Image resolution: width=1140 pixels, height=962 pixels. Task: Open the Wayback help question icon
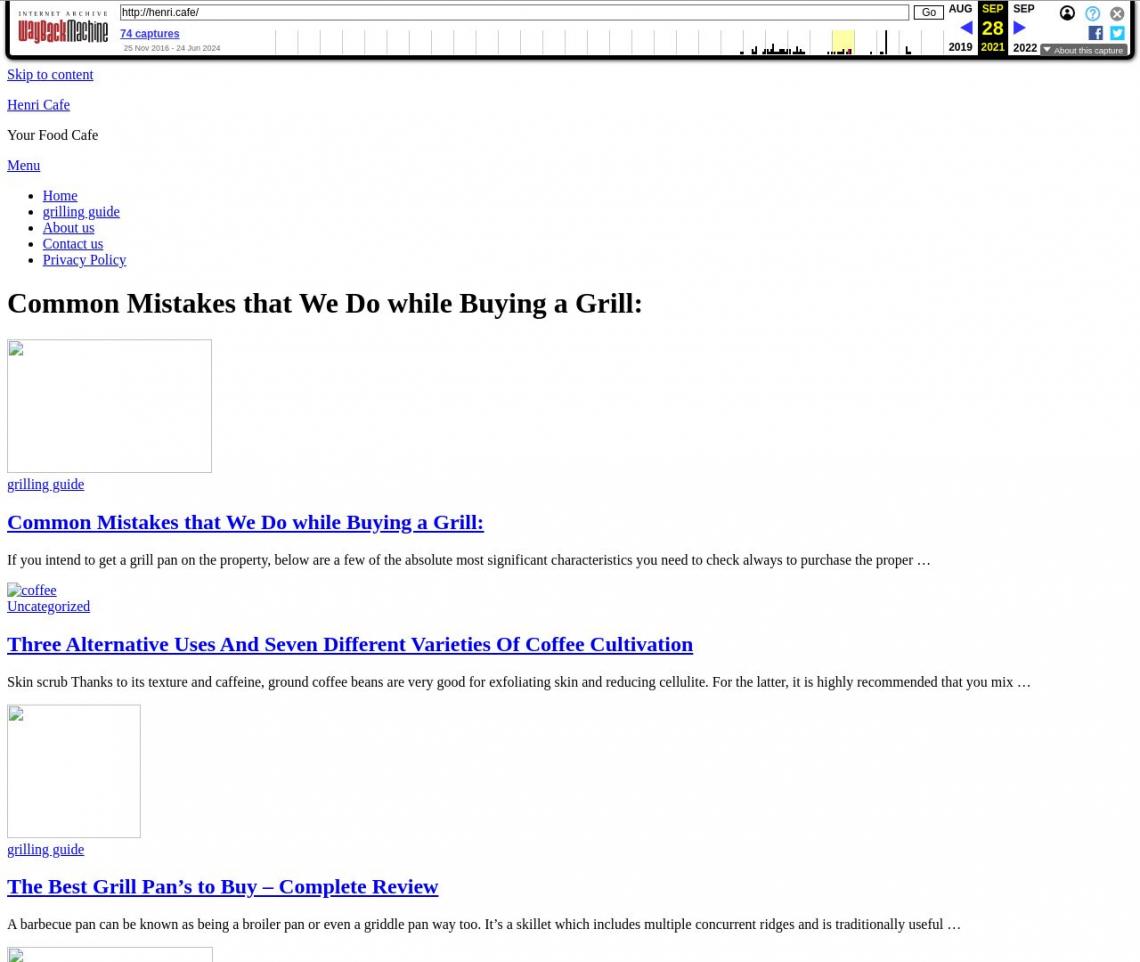tap(1092, 14)
